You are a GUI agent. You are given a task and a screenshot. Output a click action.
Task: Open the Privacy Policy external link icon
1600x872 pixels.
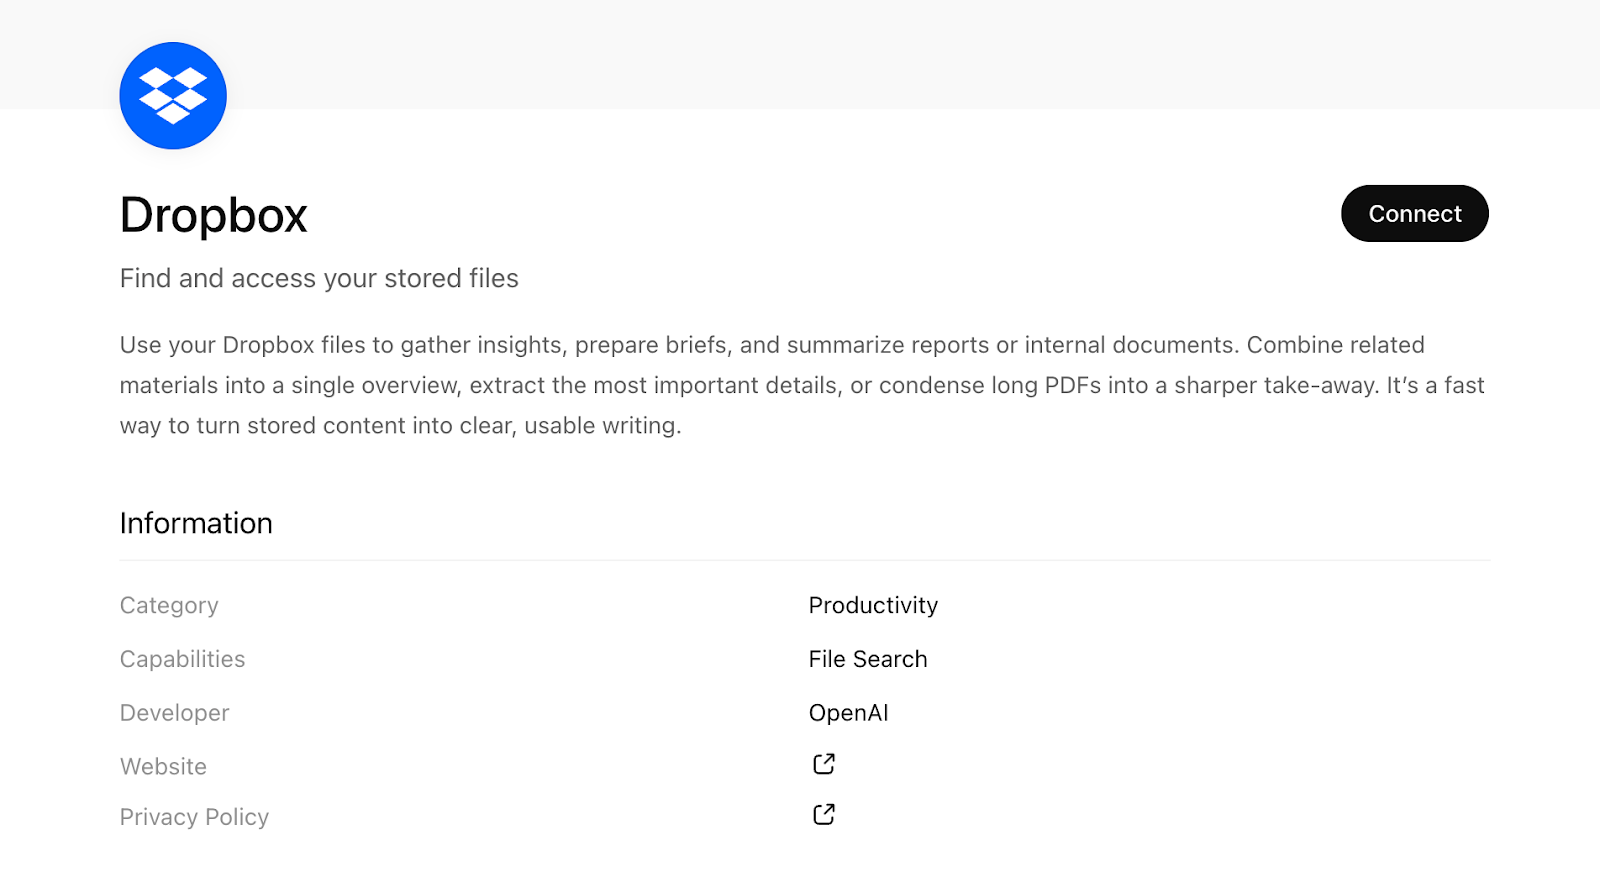pyautogui.click(x=822, y=813)
